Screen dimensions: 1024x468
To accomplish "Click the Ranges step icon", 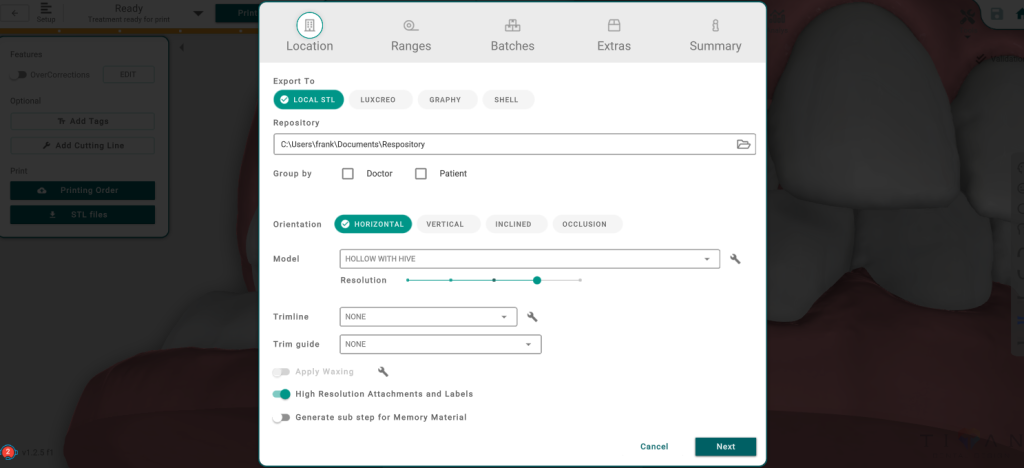I will pyautogui.click(x=411, y=25).
